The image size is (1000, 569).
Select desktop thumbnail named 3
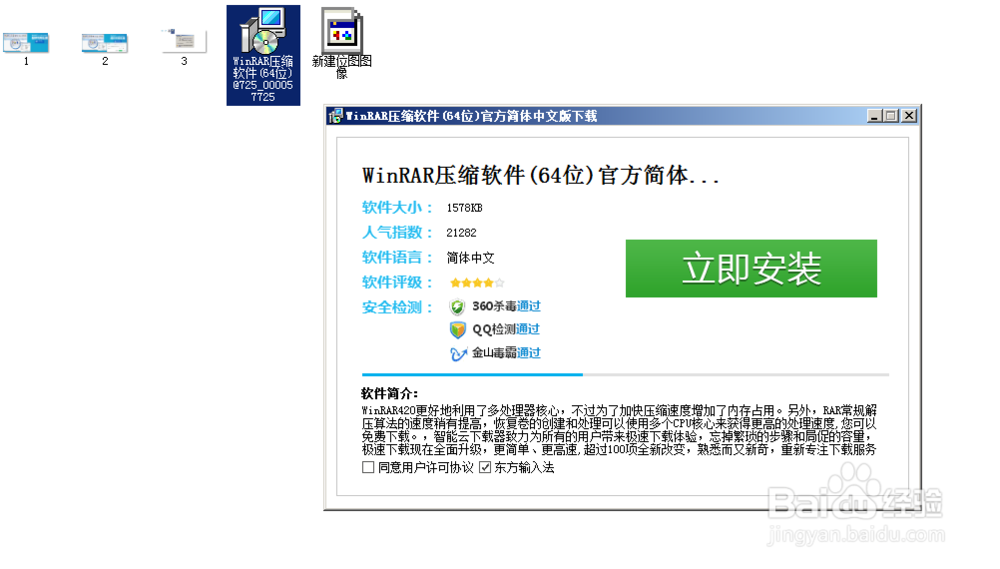(x=184, y=48)
